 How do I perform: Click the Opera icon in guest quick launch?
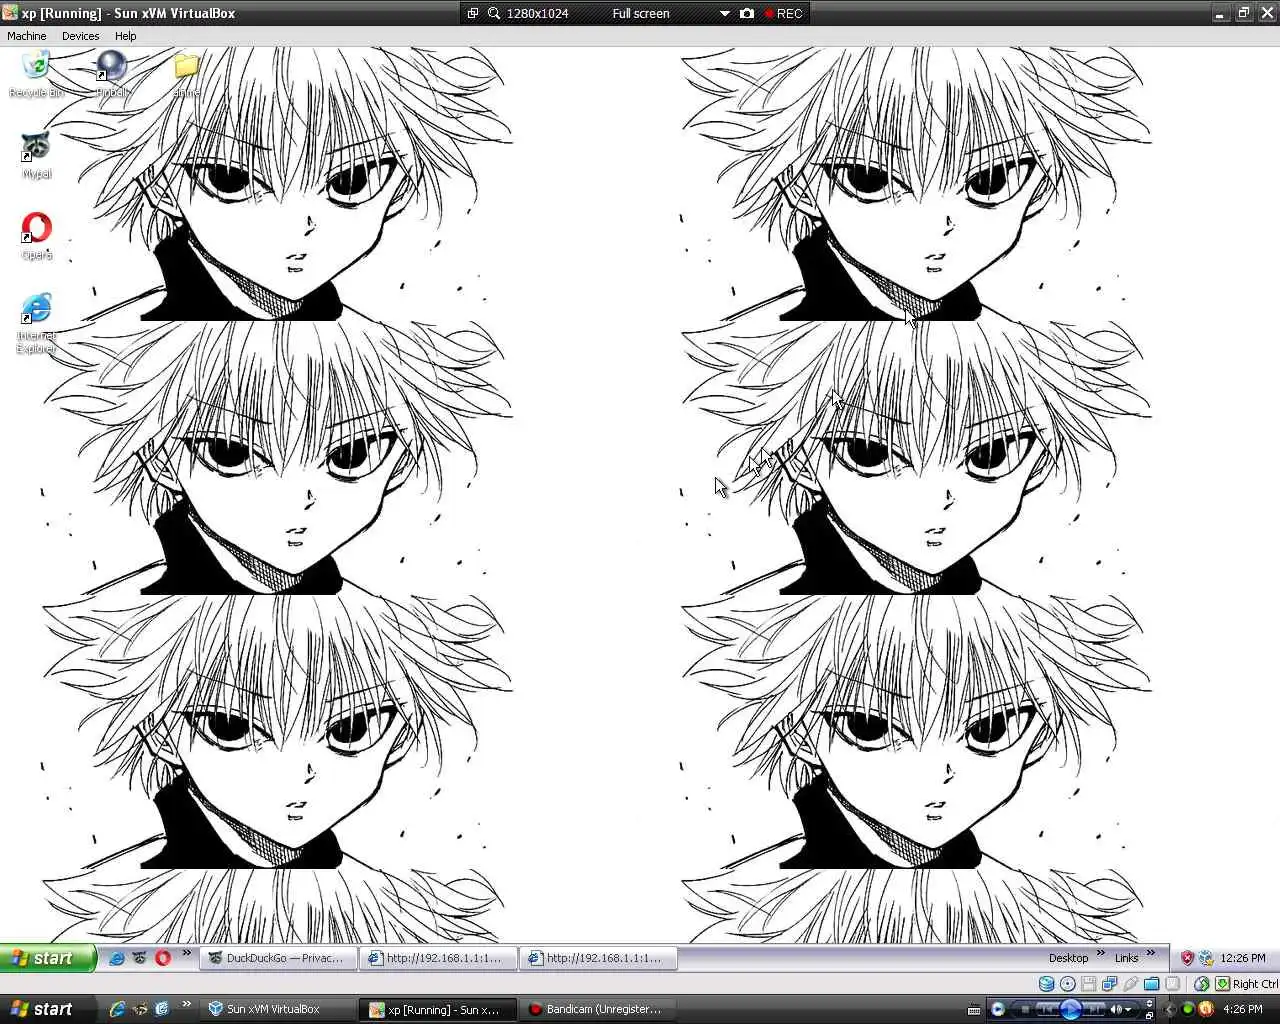point(163,958)
